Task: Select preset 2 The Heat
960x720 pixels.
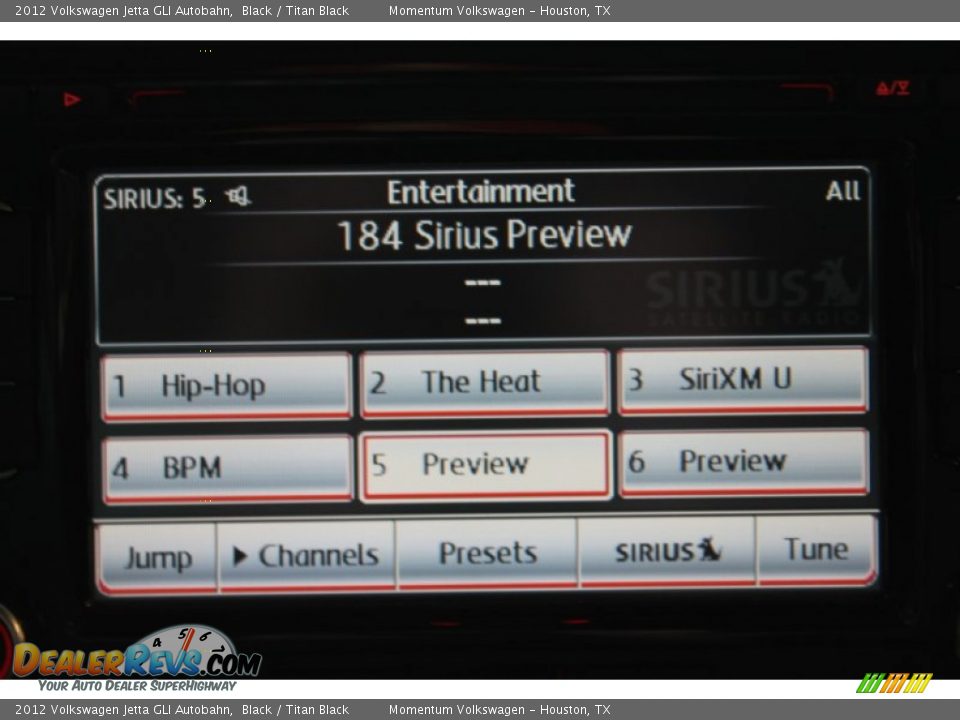Action: pyautogui.click(x=484, y=383)
